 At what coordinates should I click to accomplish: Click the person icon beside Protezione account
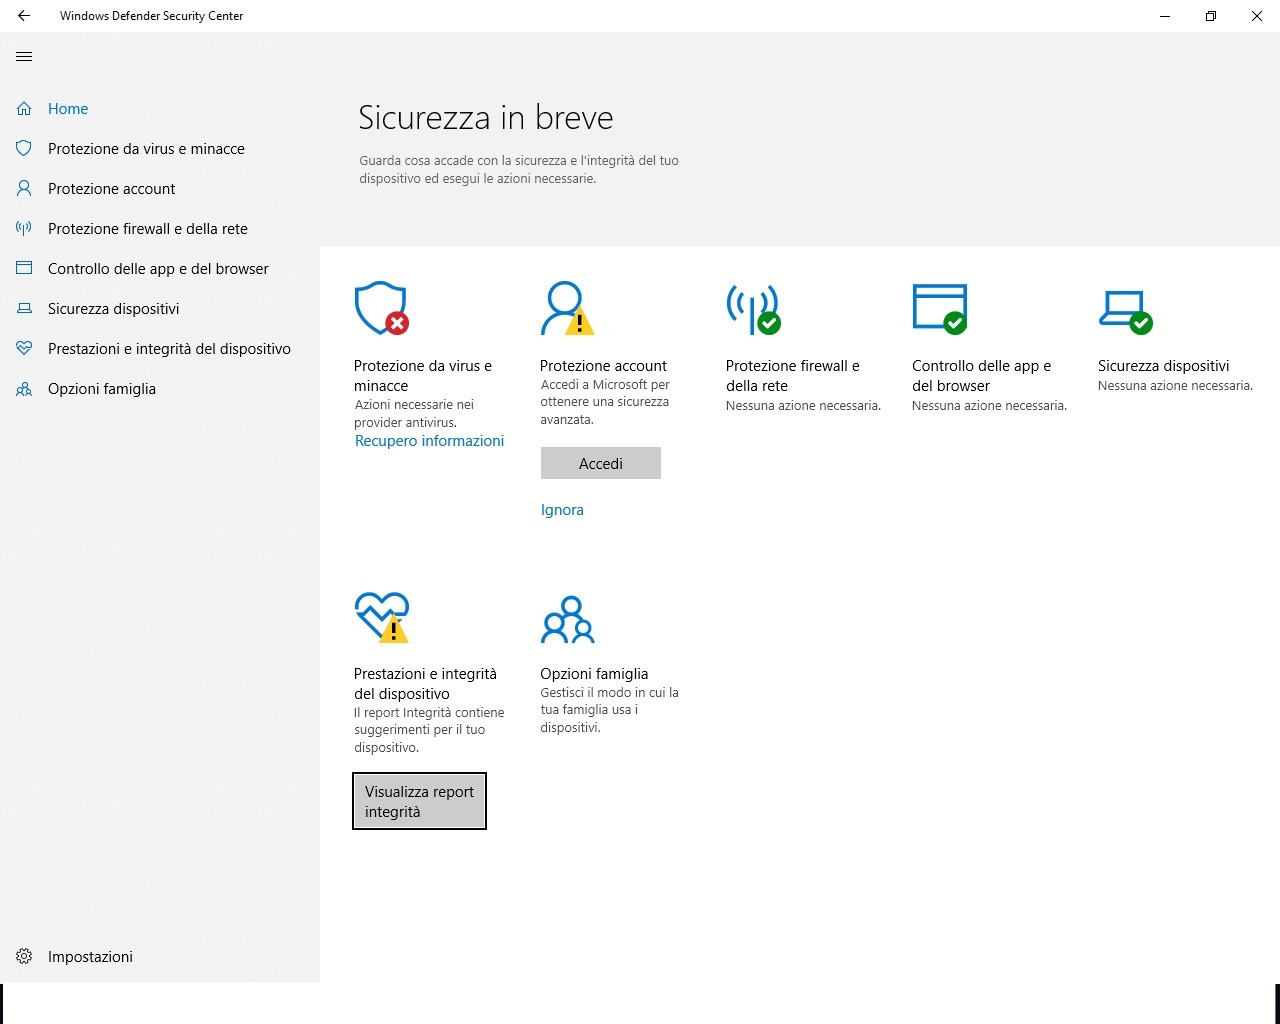coord(24,189)
